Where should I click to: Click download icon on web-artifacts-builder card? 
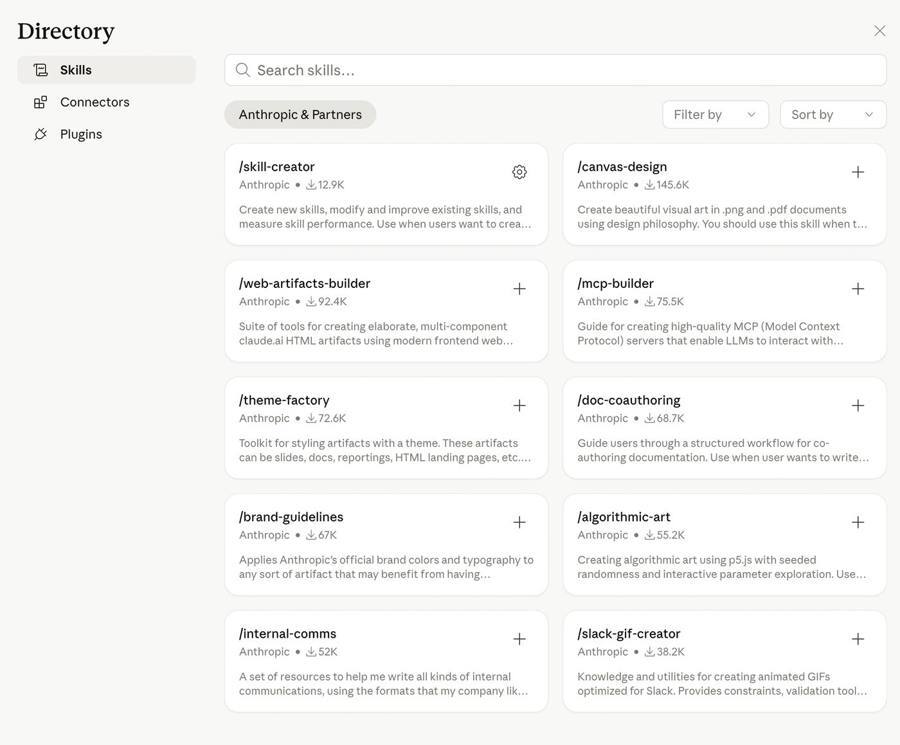point(311,301)
